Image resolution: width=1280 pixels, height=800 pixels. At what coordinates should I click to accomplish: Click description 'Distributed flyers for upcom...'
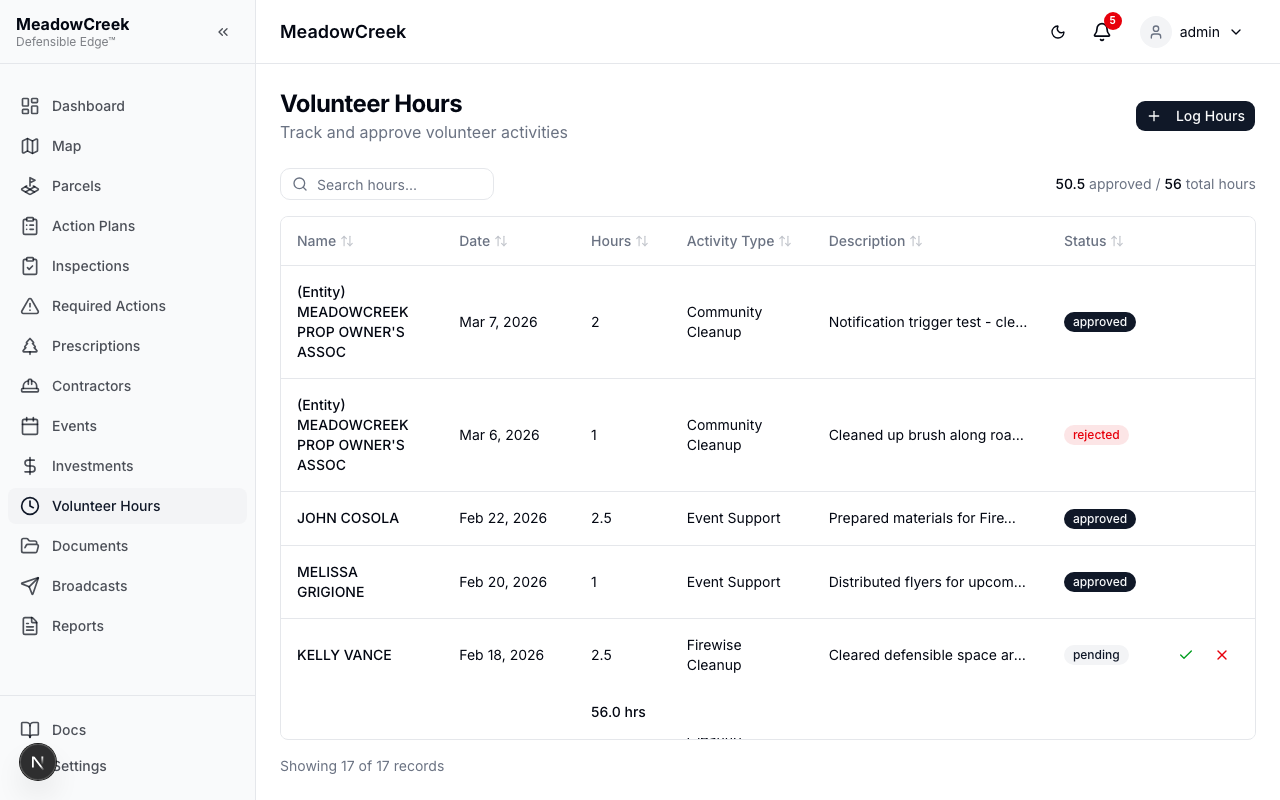tap(927, 582)
